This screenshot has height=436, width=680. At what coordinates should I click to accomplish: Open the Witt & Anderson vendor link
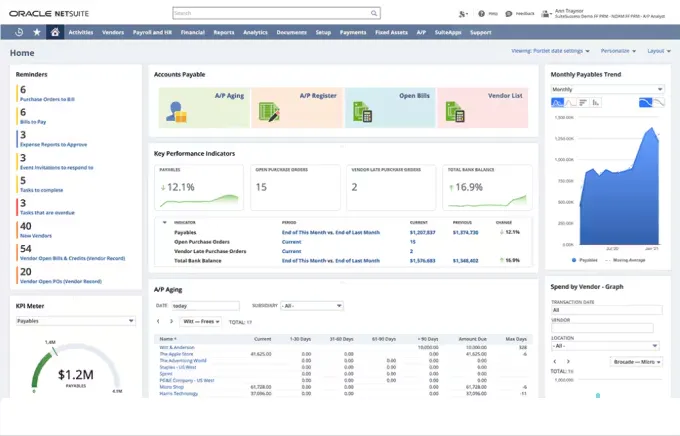(x=177, y=347)
